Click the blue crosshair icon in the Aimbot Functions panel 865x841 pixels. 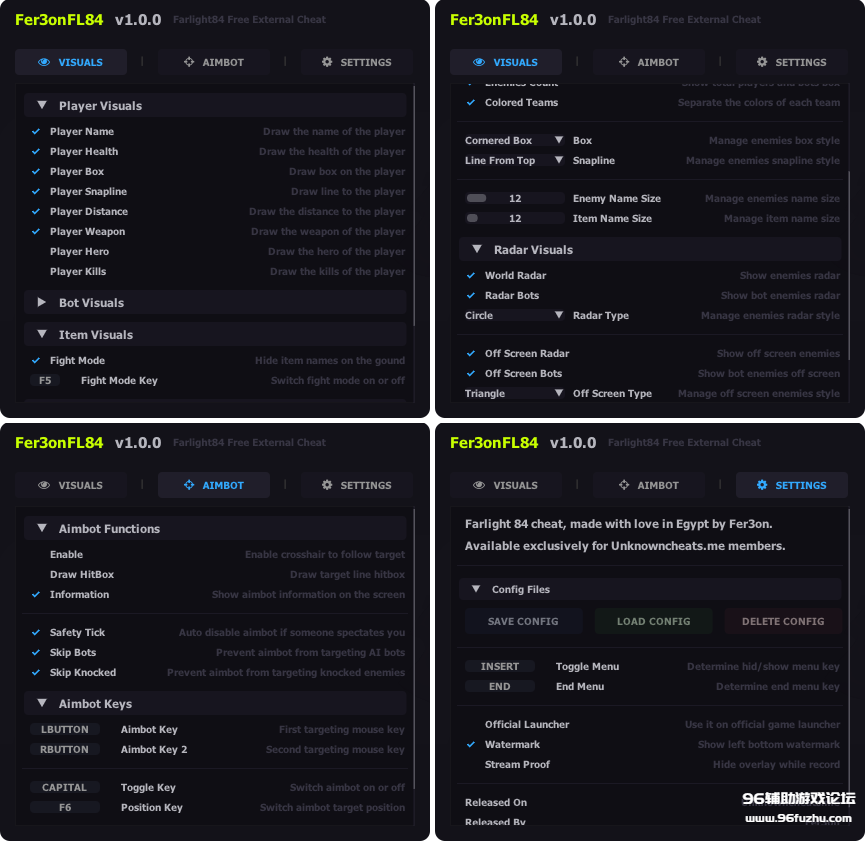click(189, 485)
